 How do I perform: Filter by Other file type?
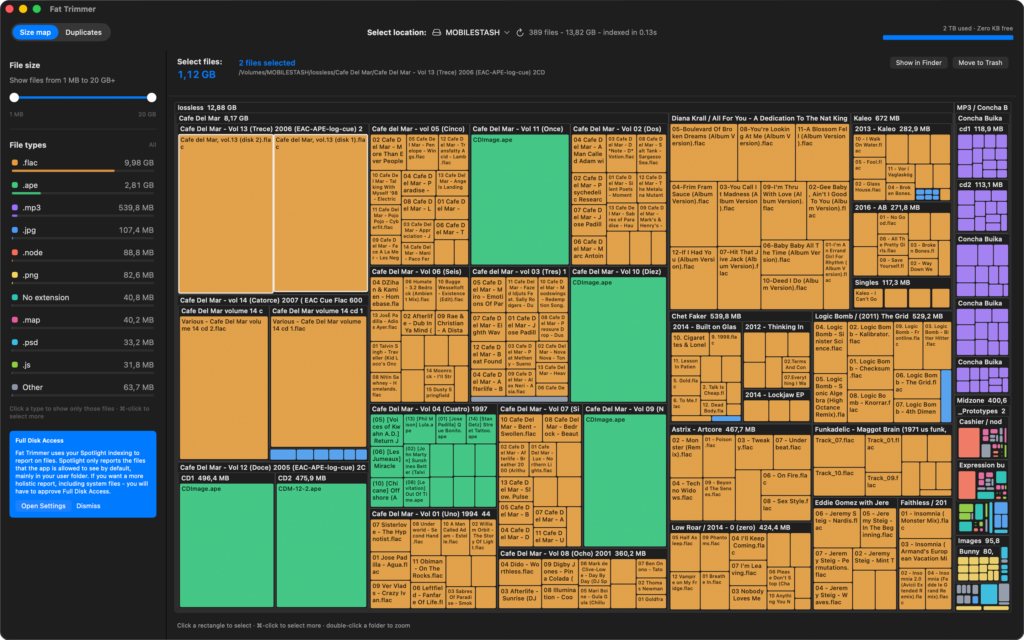coord(82,387)
